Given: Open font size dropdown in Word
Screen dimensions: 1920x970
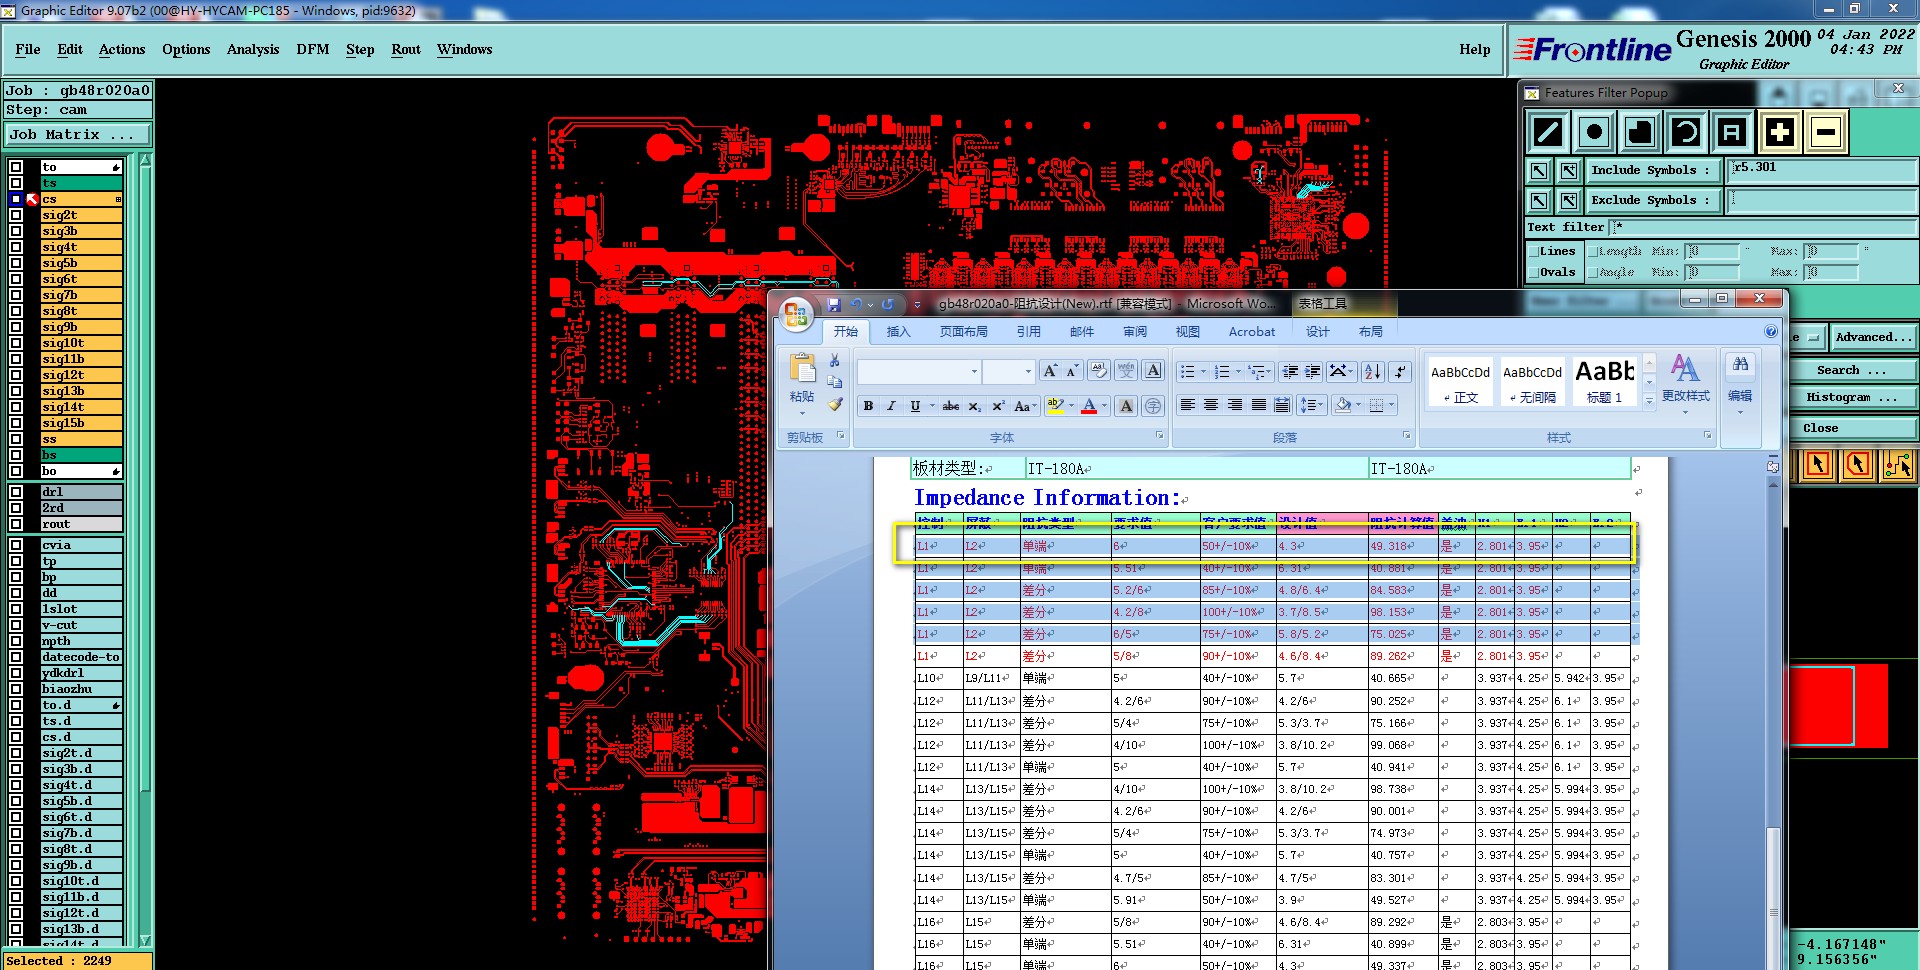Looking at the screenshot, I should pyautogui.click(x=1028, y=372).
